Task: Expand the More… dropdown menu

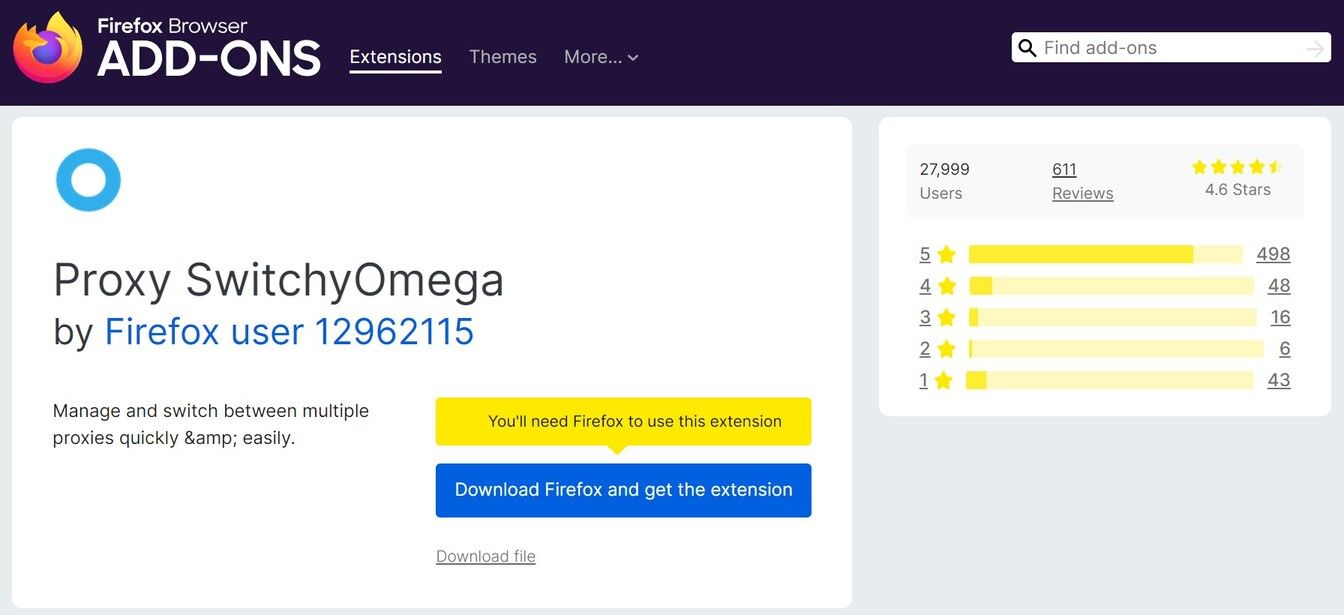Action: [x=601, y=57]
